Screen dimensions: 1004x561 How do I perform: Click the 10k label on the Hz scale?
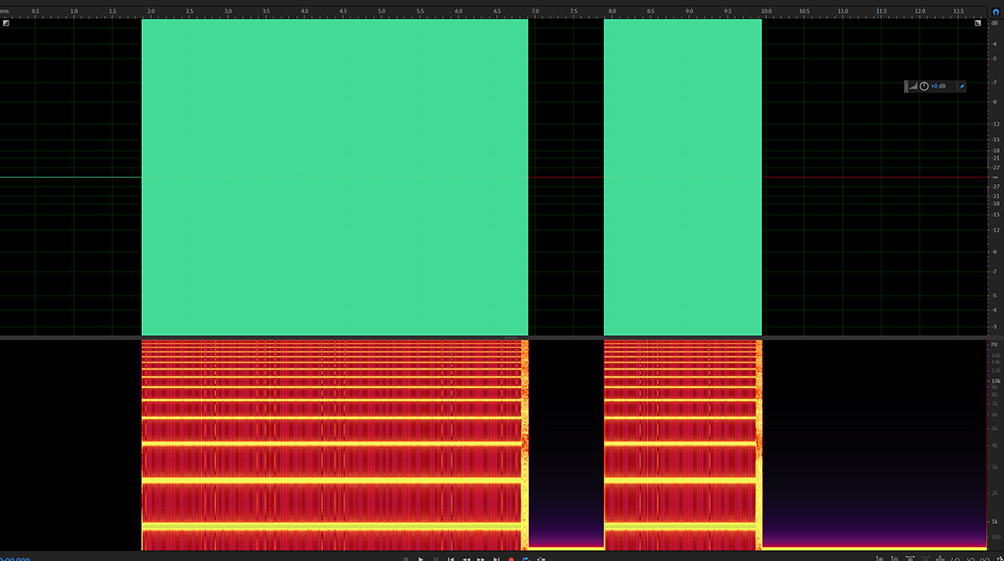[x=995, y=381]
